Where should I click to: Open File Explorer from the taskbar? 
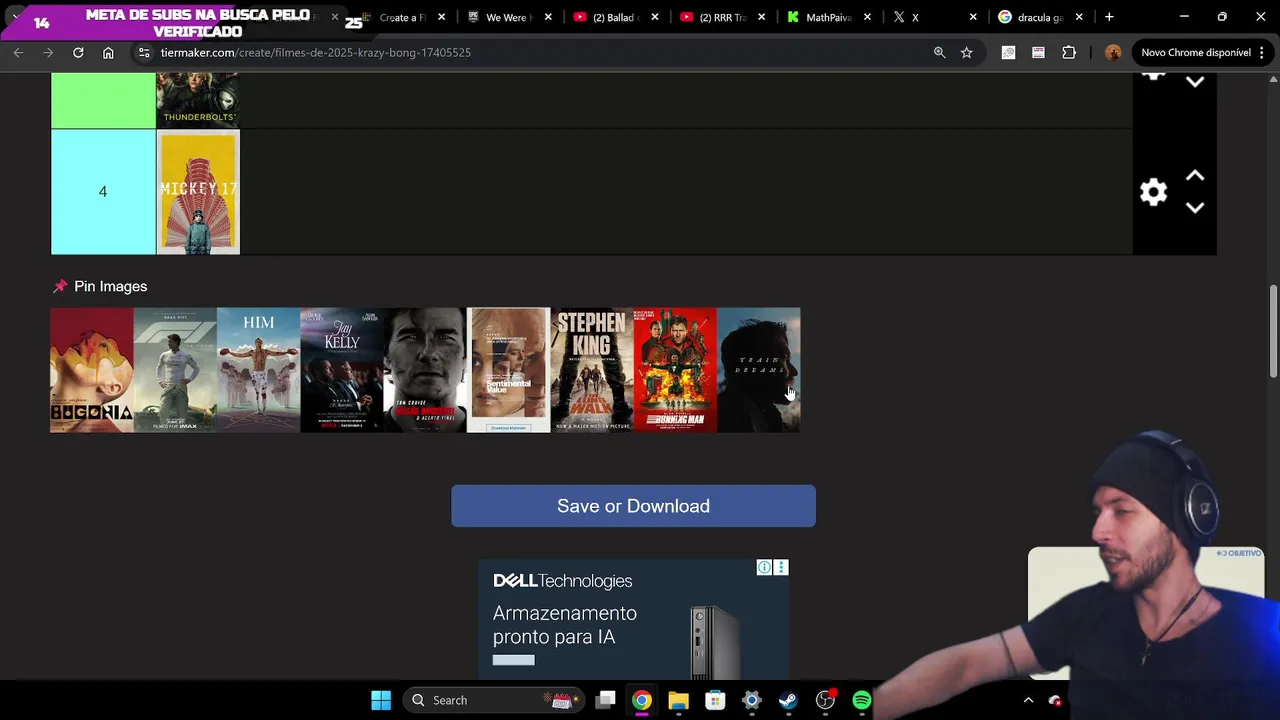coord(678,700)
